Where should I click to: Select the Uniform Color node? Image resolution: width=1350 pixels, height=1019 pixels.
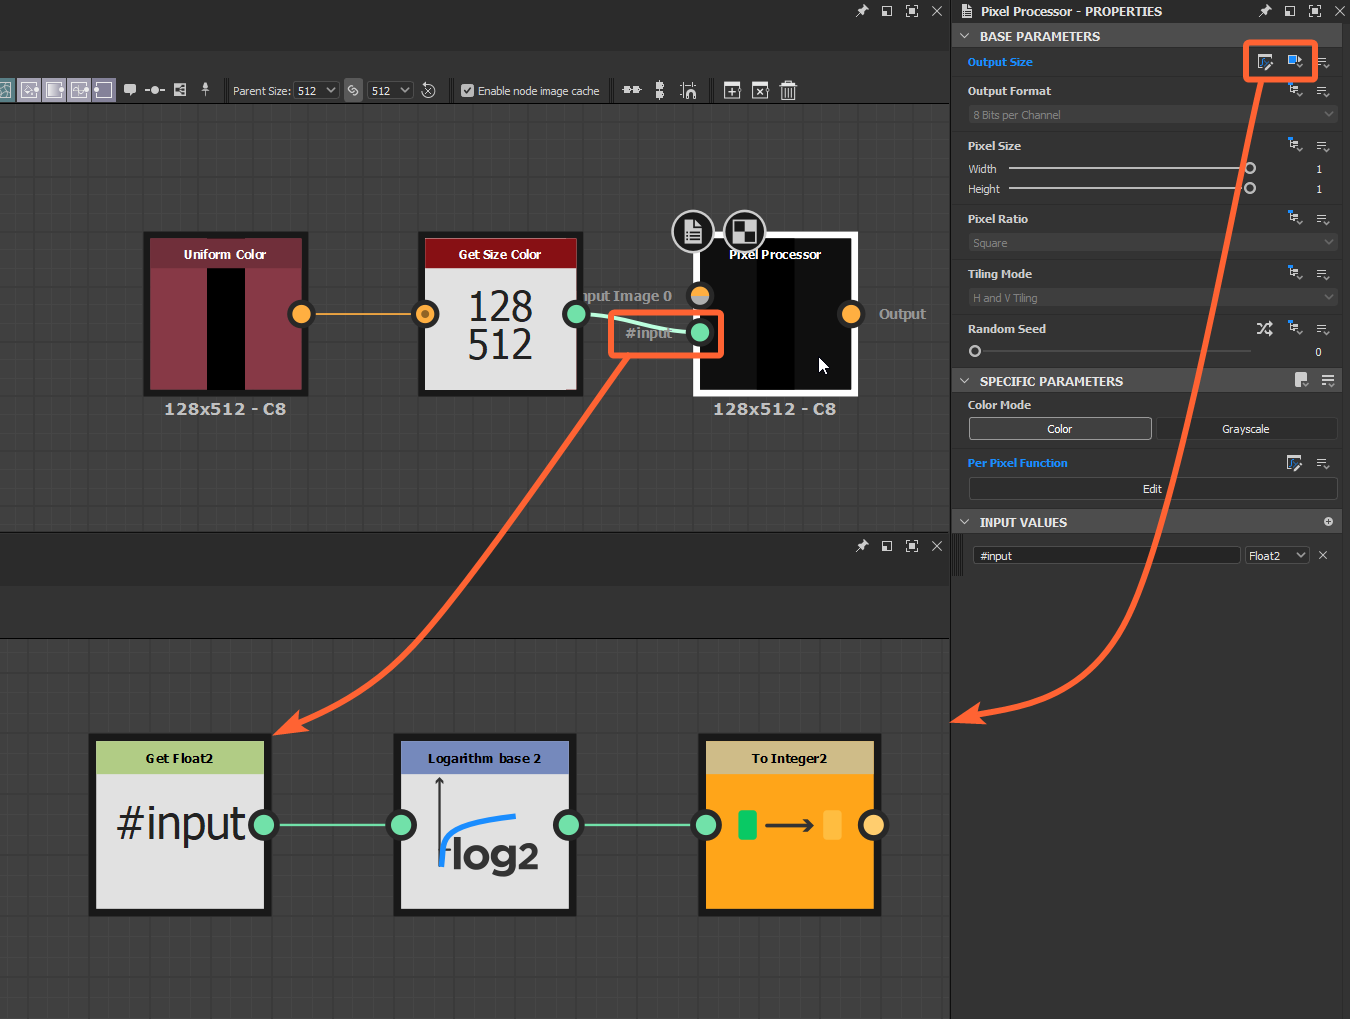[x=226, y=315]
